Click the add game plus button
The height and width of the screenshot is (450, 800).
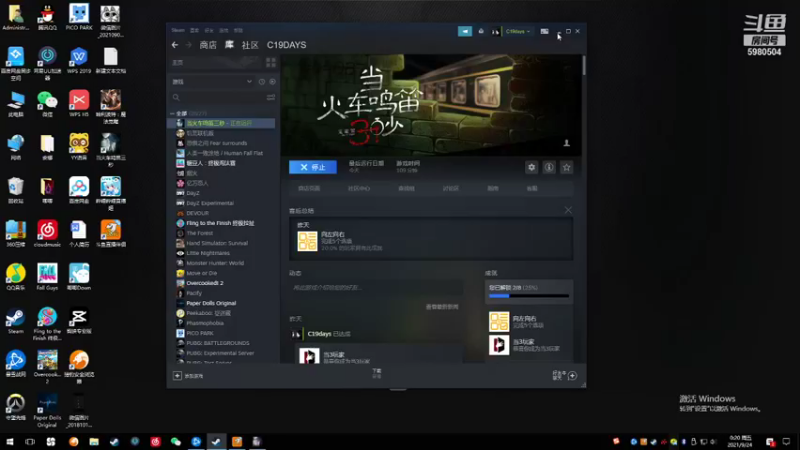pos(177,376)
